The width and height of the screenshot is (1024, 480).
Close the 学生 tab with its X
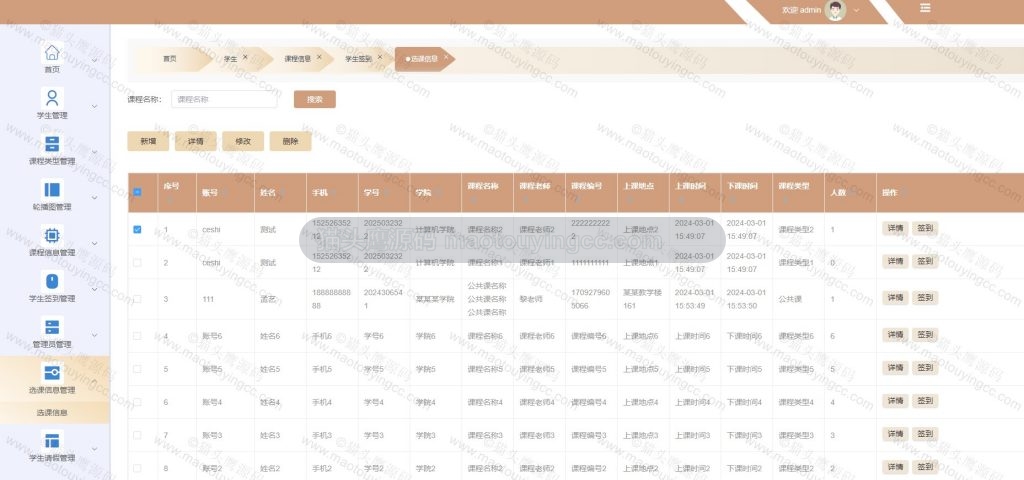[245, 57]
